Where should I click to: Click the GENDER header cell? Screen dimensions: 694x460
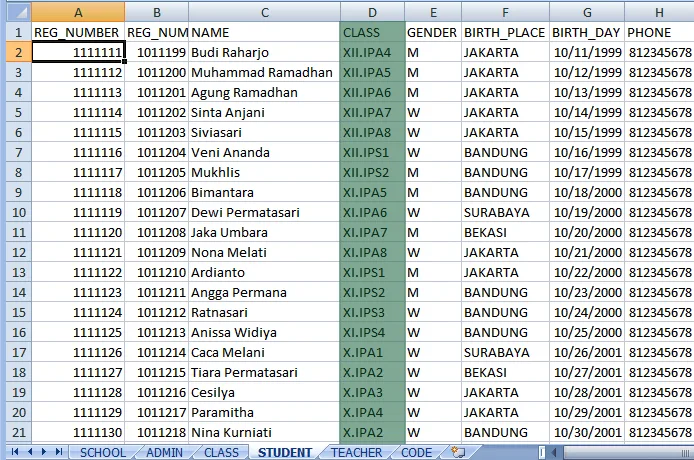pos(433,32)
